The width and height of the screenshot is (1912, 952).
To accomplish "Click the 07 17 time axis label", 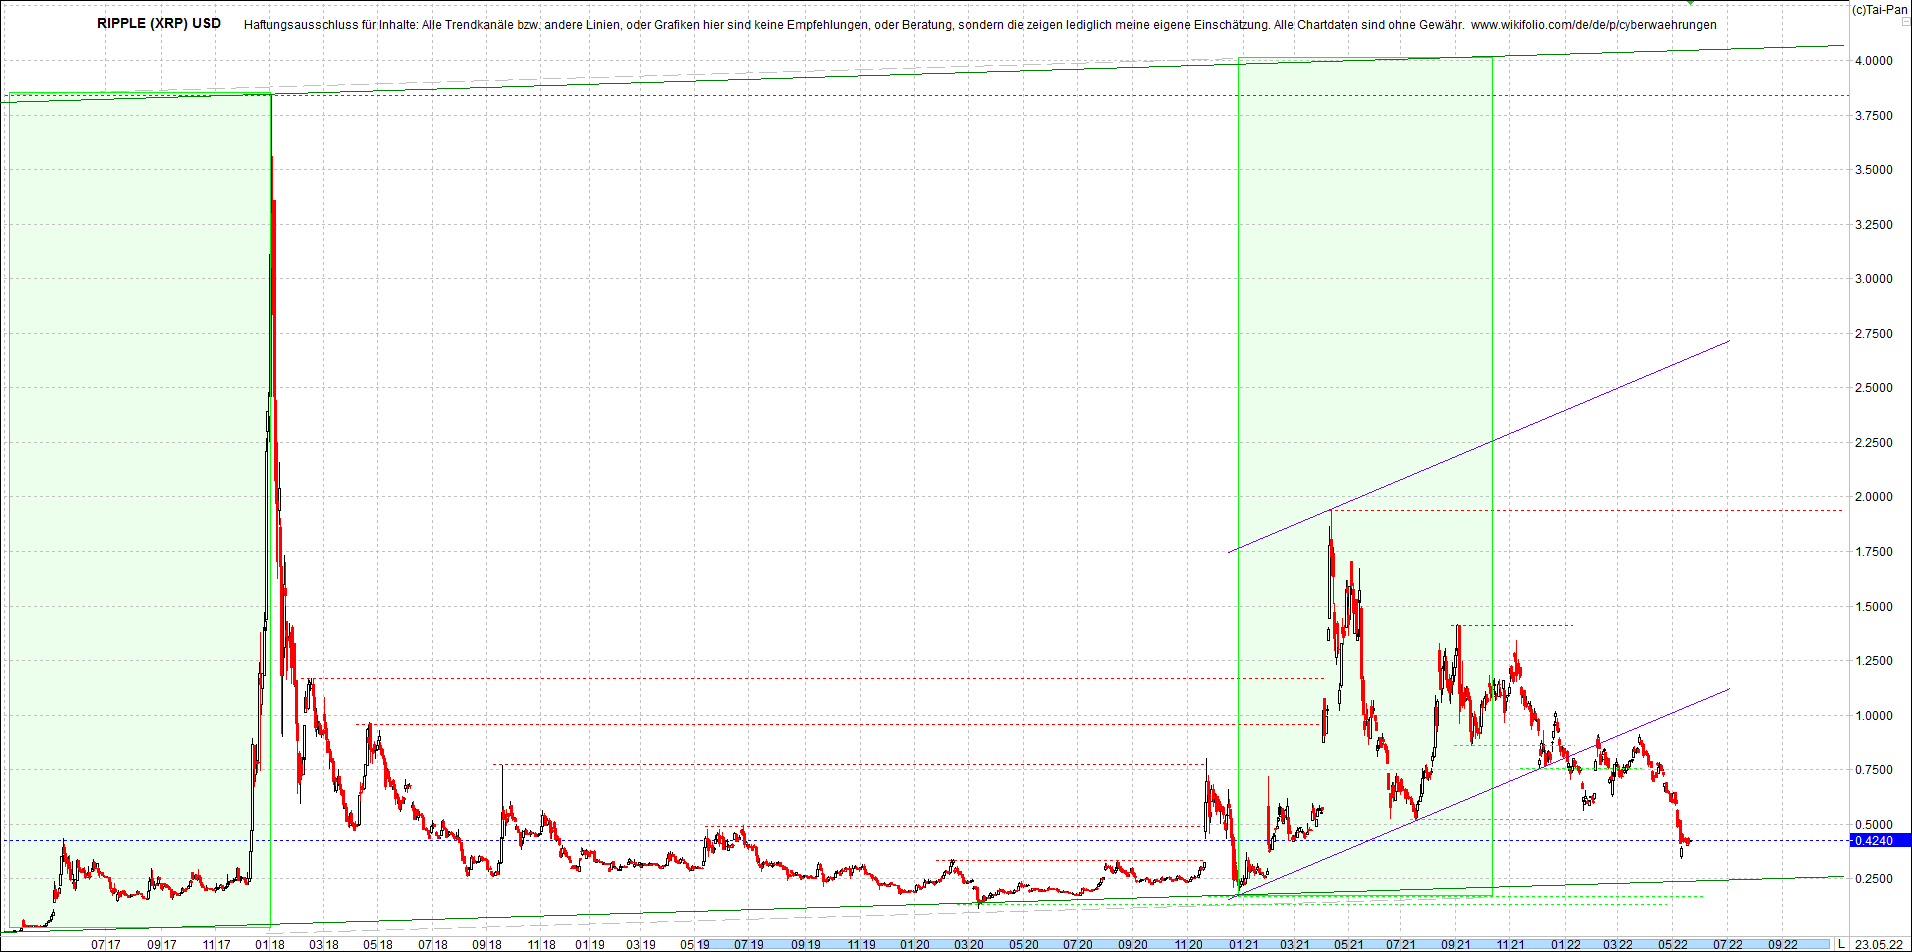I will coord(106,944).
